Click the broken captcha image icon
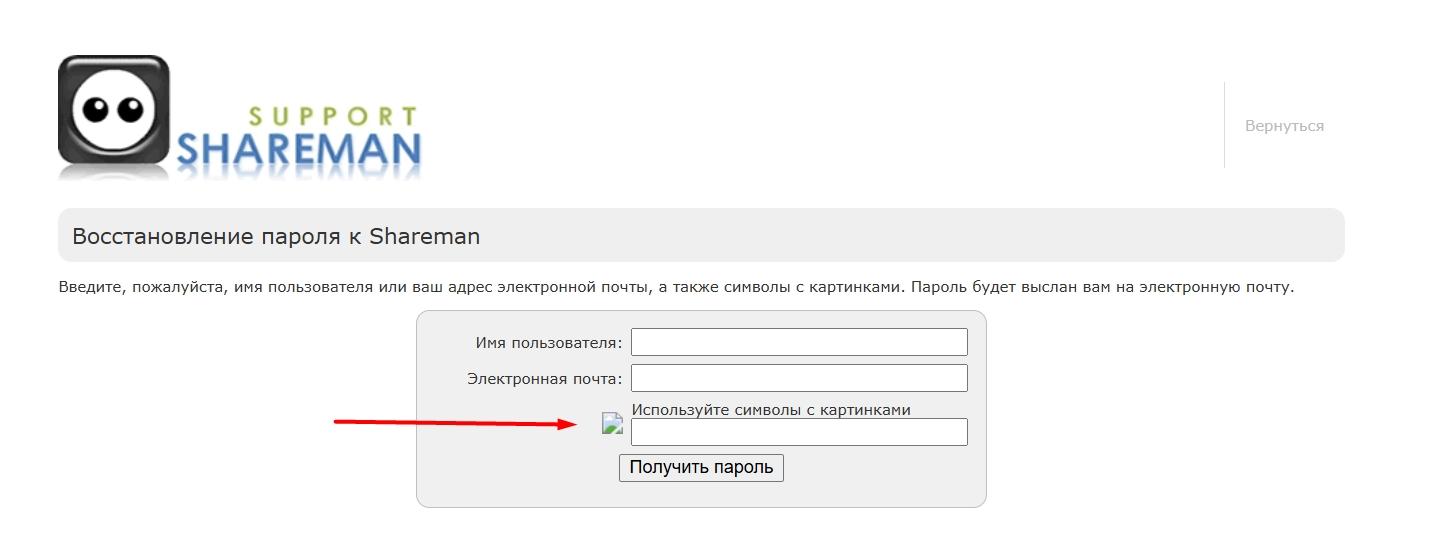This screenshot has width=1452, height=543. tap(612, 423)
